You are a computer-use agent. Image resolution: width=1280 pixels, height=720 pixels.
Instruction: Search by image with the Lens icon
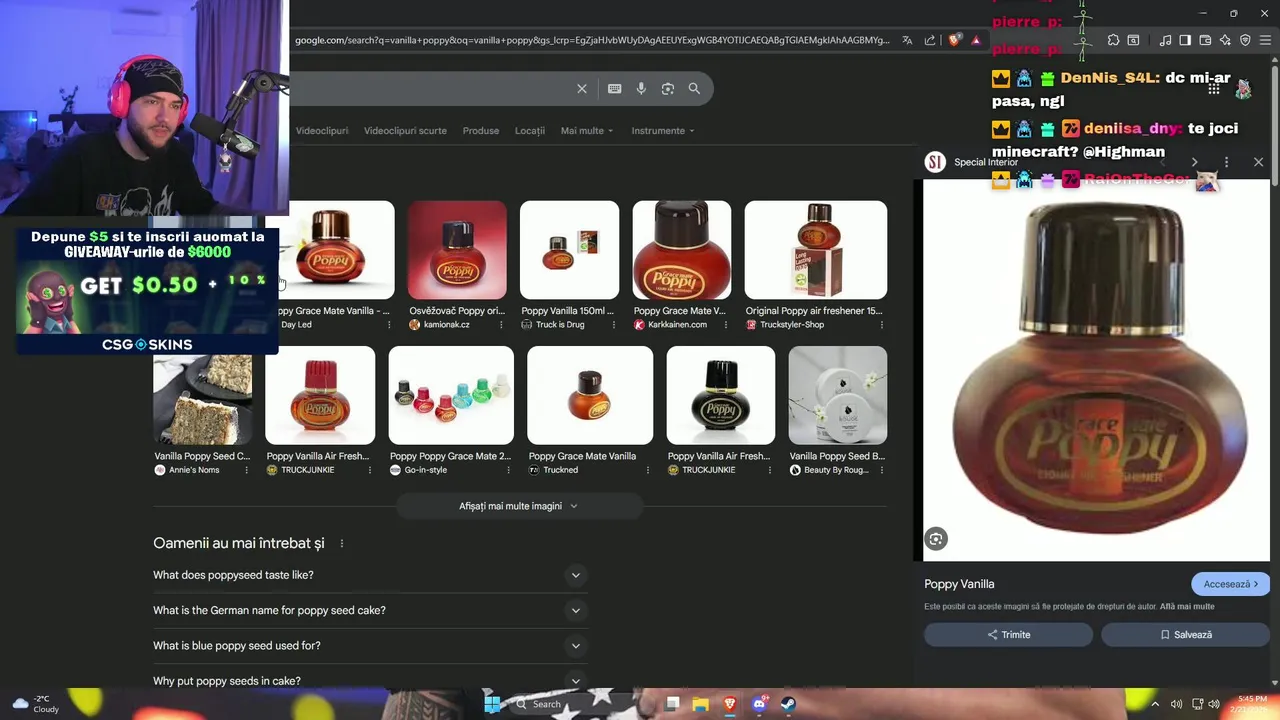point(668,89)
